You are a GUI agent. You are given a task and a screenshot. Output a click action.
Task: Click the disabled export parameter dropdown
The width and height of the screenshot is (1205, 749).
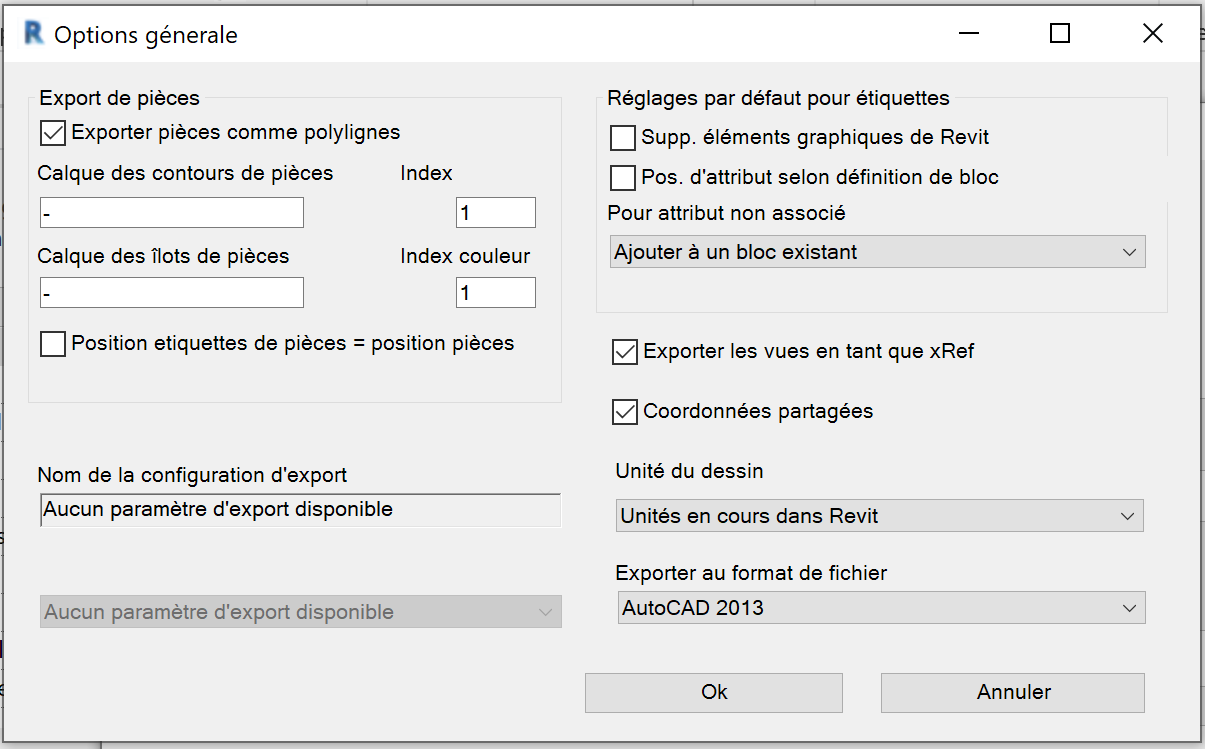pos(300,612)
